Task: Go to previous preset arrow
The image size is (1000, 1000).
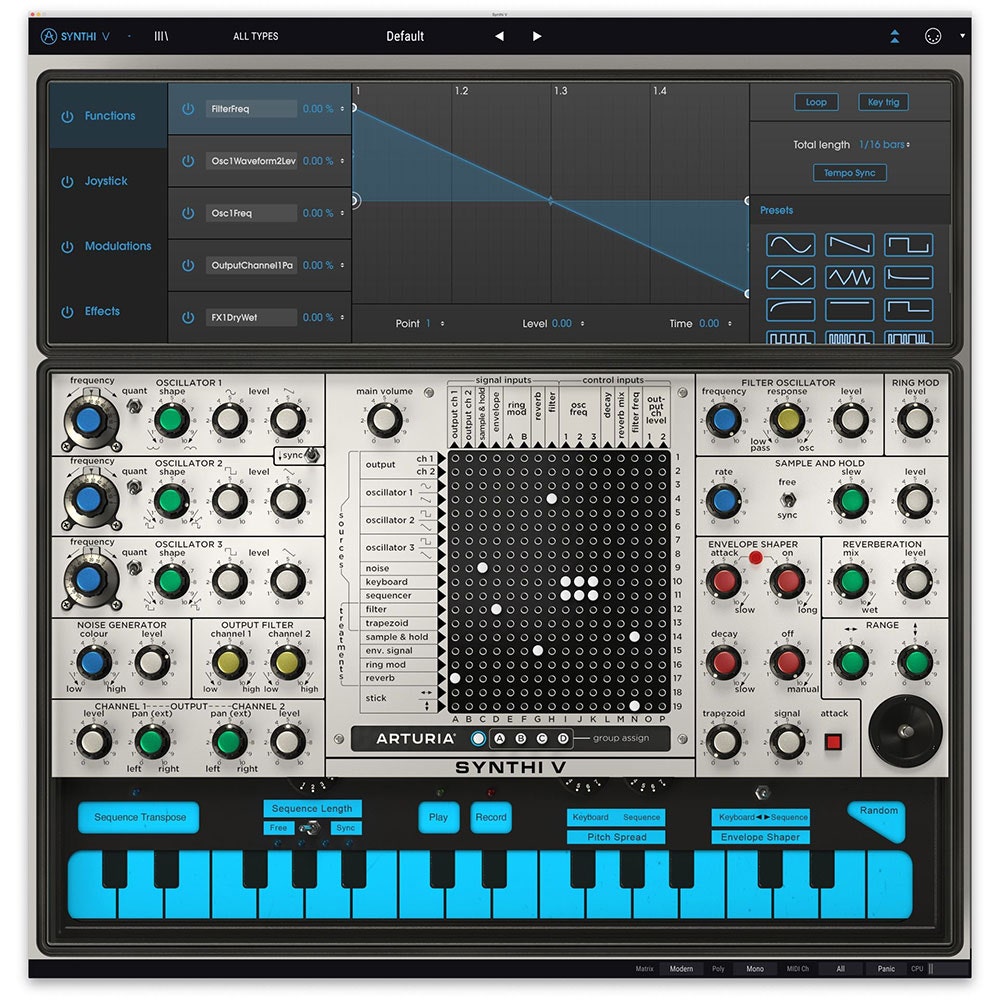Action: click(x=499, y=36)
